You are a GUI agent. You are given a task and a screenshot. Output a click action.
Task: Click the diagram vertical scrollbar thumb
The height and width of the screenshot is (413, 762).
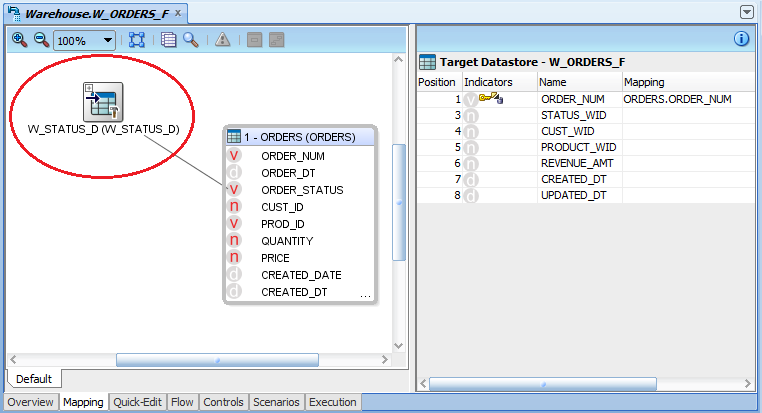click(x=399, y=202)
